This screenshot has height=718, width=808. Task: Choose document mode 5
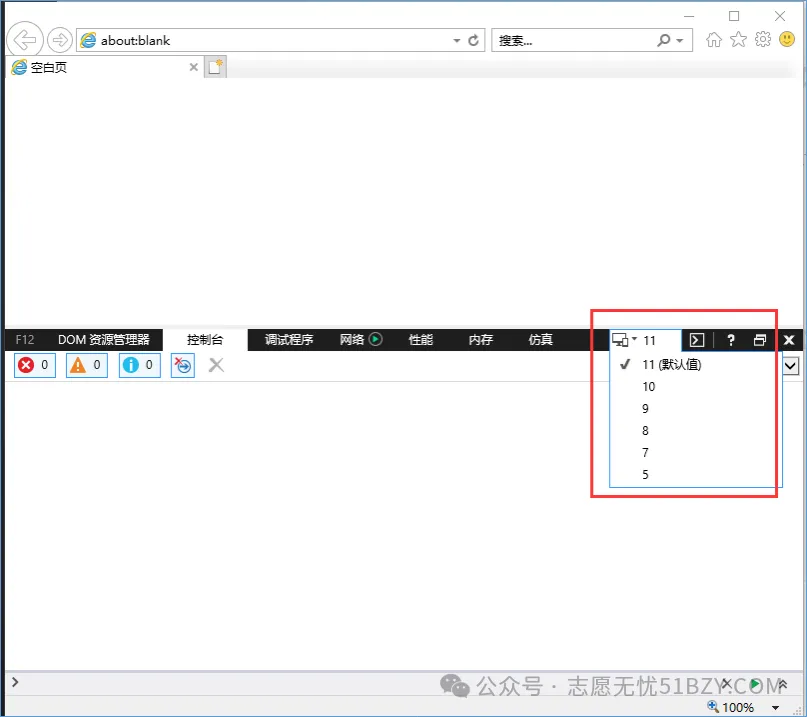[x=696, y=475]
